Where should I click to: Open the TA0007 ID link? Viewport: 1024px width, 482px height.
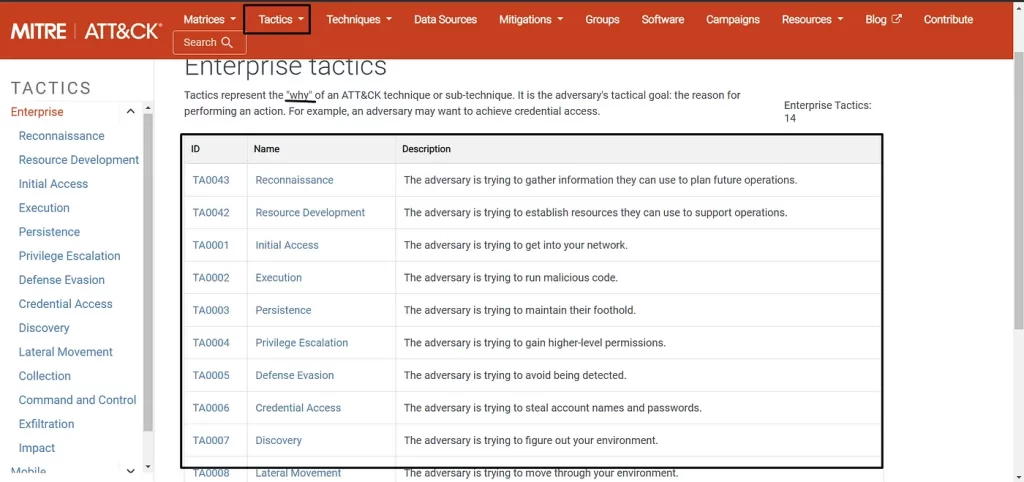[211, 441]
